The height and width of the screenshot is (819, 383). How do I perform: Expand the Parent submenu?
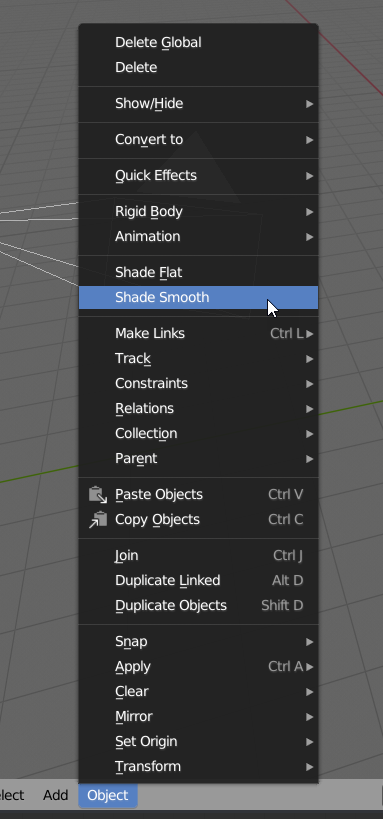pyautogui.click(x=198, y=458)
